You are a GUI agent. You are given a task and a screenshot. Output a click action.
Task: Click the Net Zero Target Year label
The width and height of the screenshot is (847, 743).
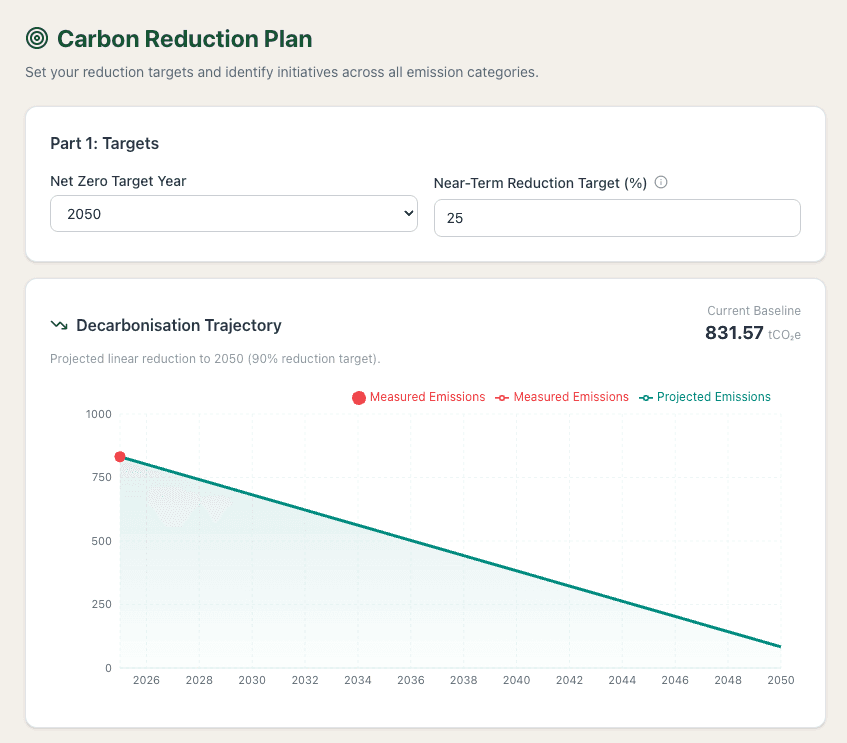tap(118, 182)
